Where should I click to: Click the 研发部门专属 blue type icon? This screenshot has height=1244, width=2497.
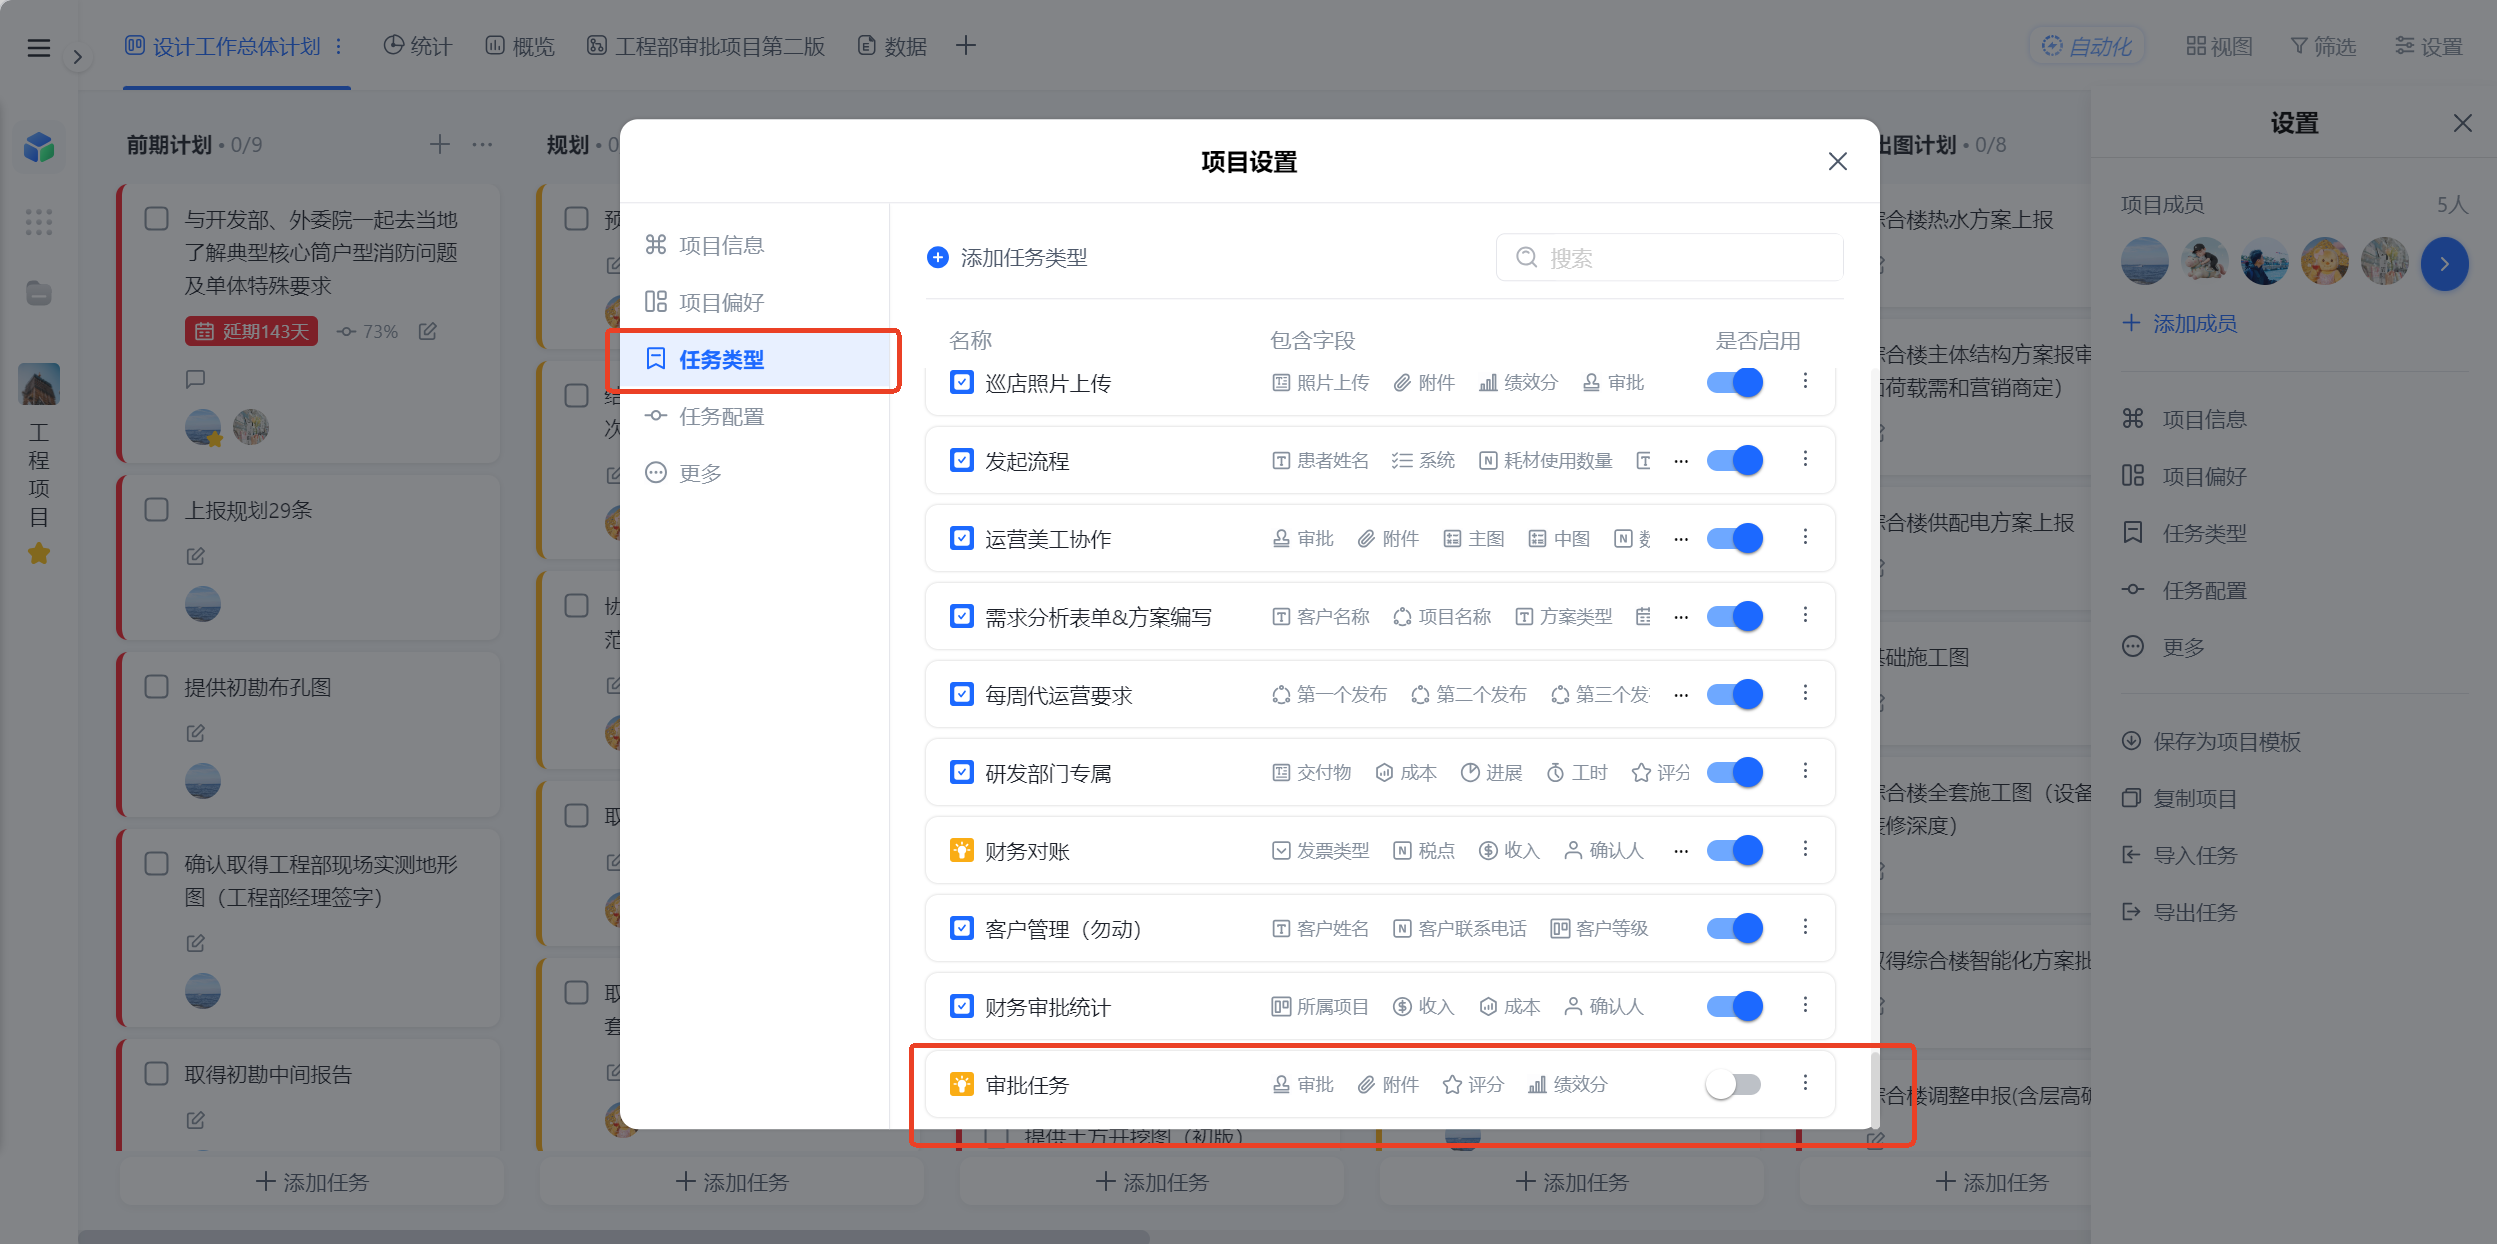click(x=961, y=772)
